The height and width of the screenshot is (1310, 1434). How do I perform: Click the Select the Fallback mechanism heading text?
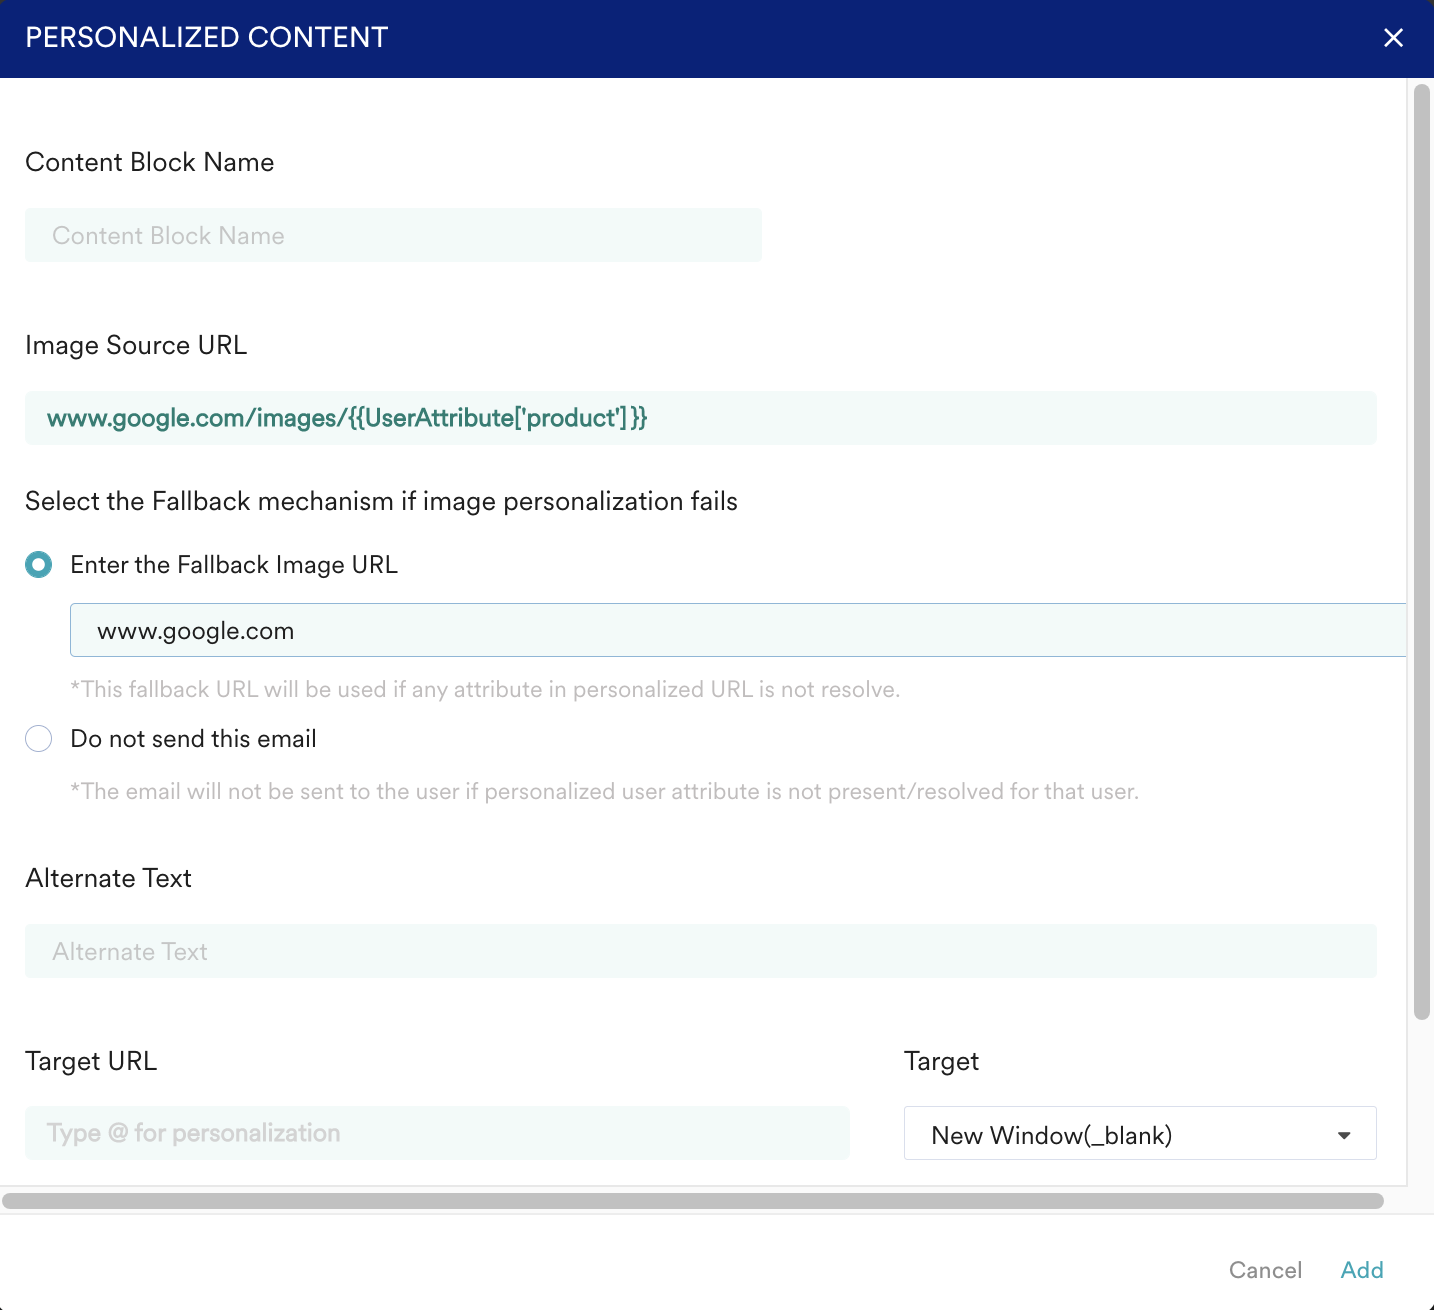(x=381, y=501)
